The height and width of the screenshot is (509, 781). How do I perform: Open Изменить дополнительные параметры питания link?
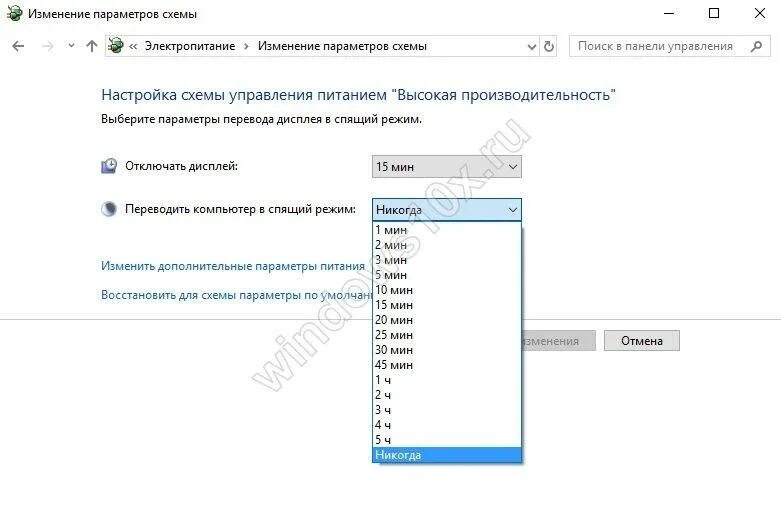click(x=233, y=266)
